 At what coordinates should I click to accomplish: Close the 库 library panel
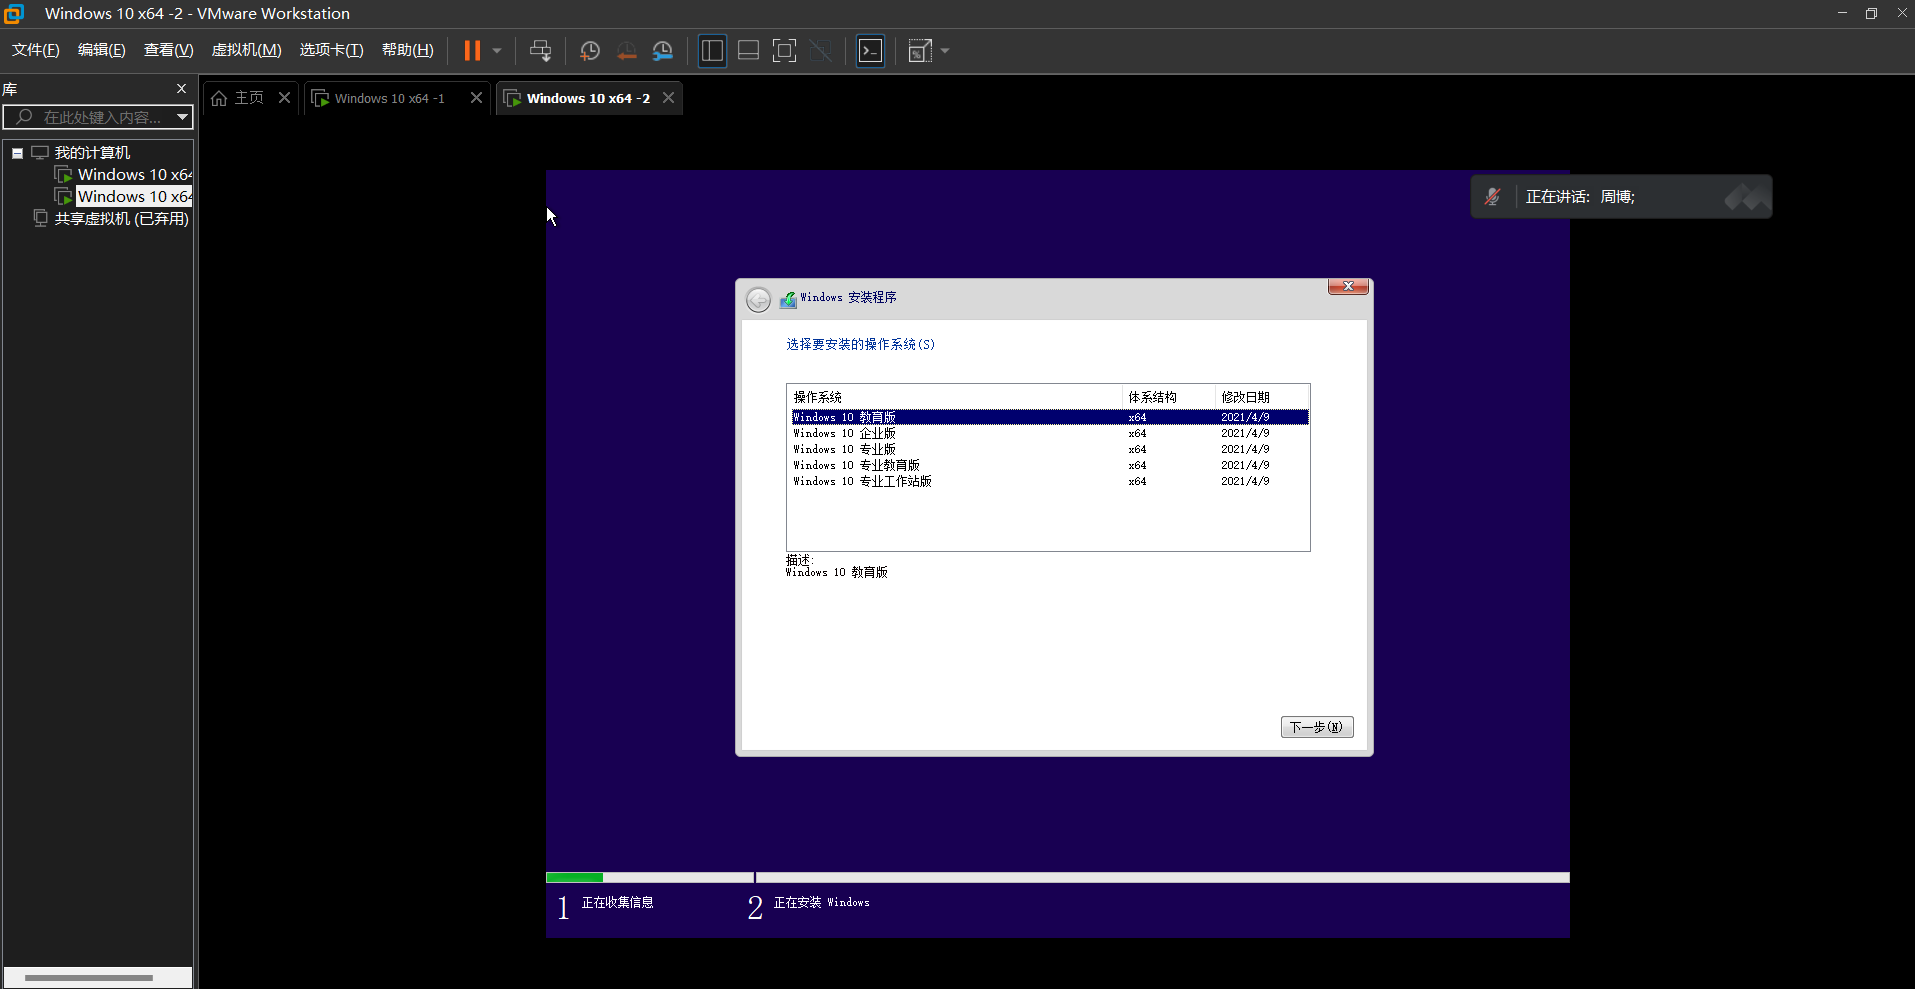point(181,89)
